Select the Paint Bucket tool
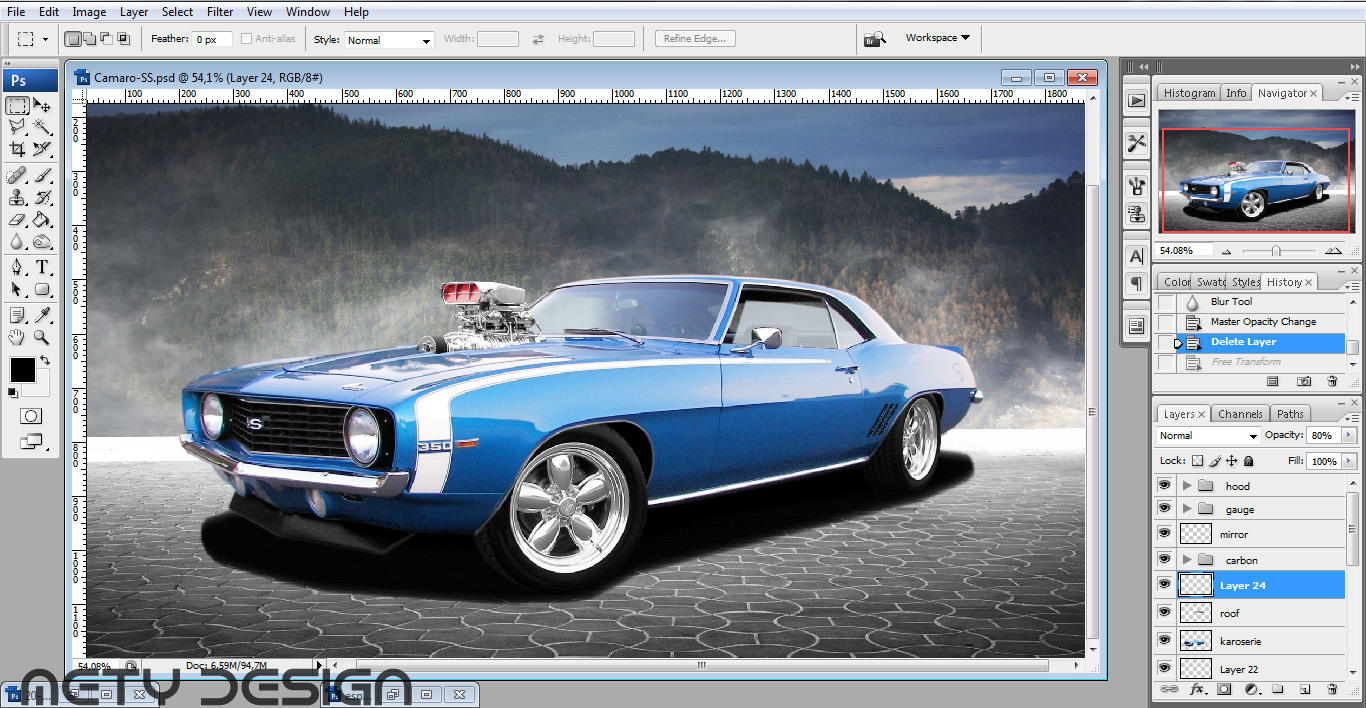 click(43, 220)
